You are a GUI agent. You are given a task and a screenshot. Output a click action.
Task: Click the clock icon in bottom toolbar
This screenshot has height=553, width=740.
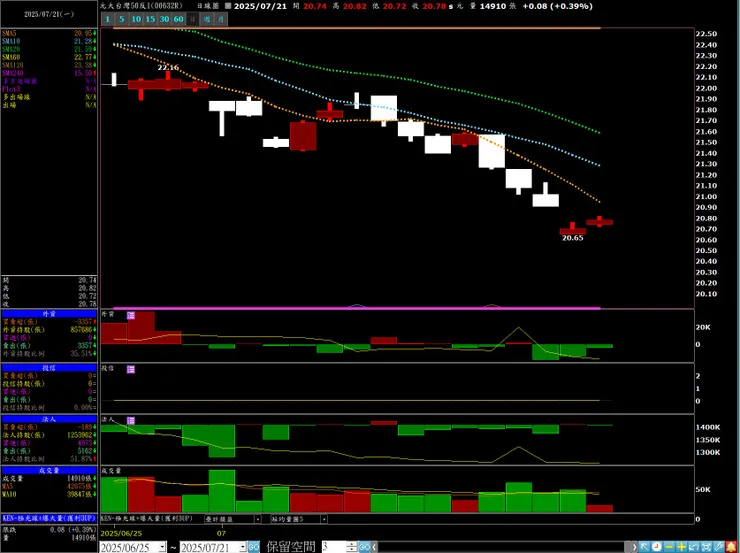click(x=656, y=547)
